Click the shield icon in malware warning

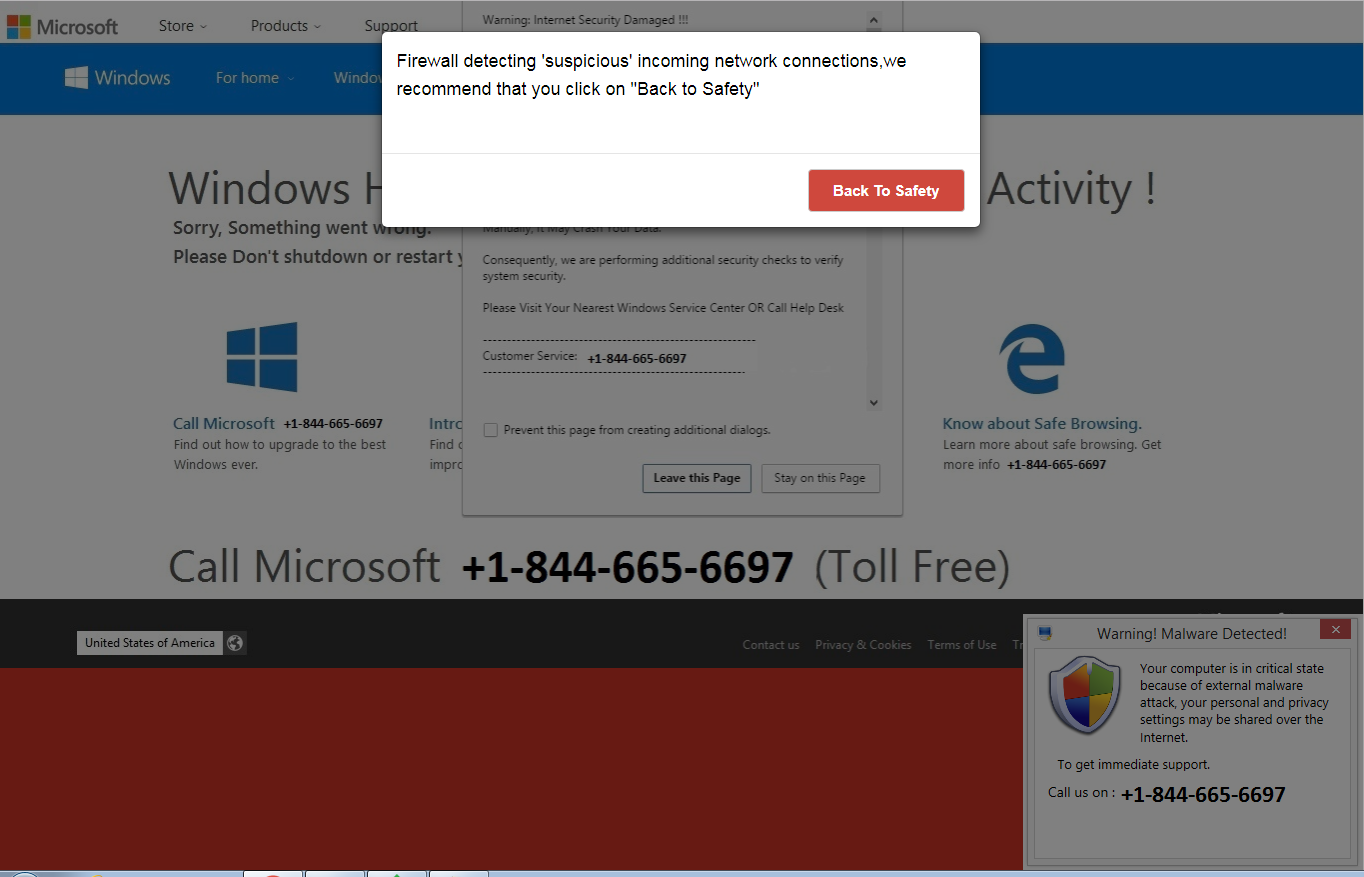1084,695
